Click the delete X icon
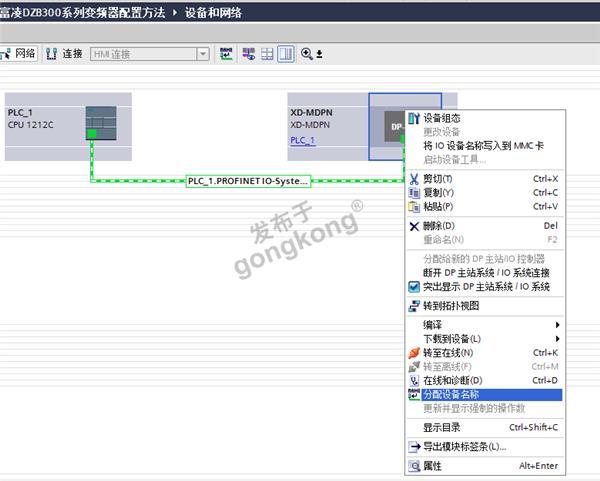This screenshot has height=481, width=600. point(414,227)
